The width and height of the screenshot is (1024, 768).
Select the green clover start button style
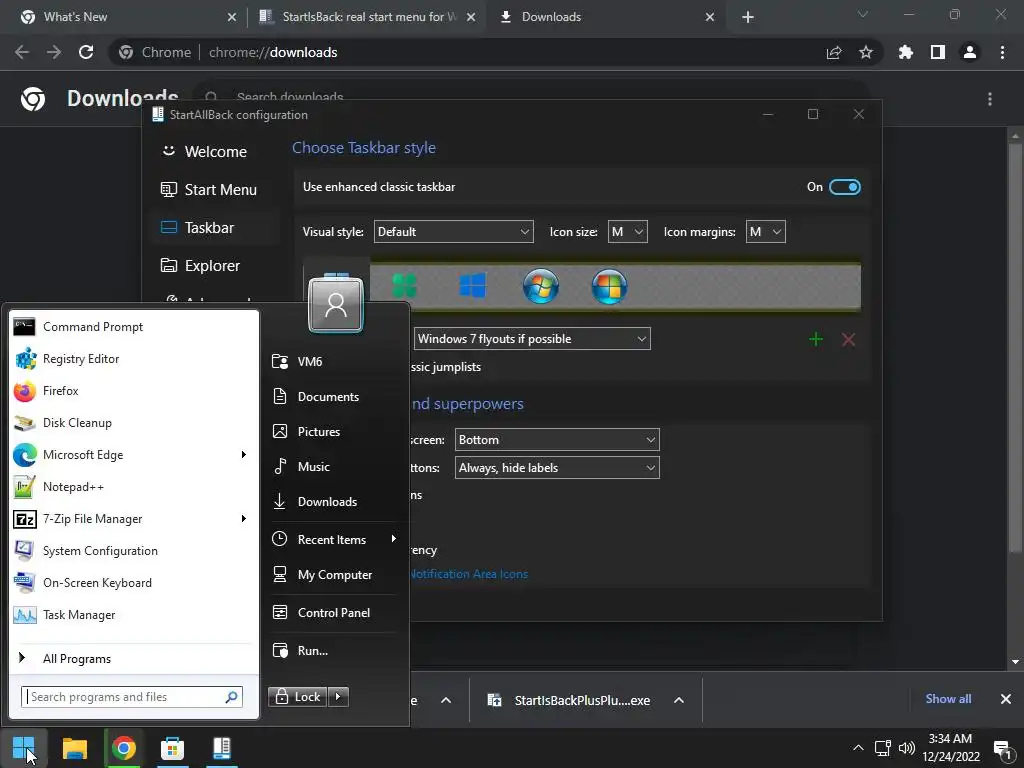click(404, 286)
